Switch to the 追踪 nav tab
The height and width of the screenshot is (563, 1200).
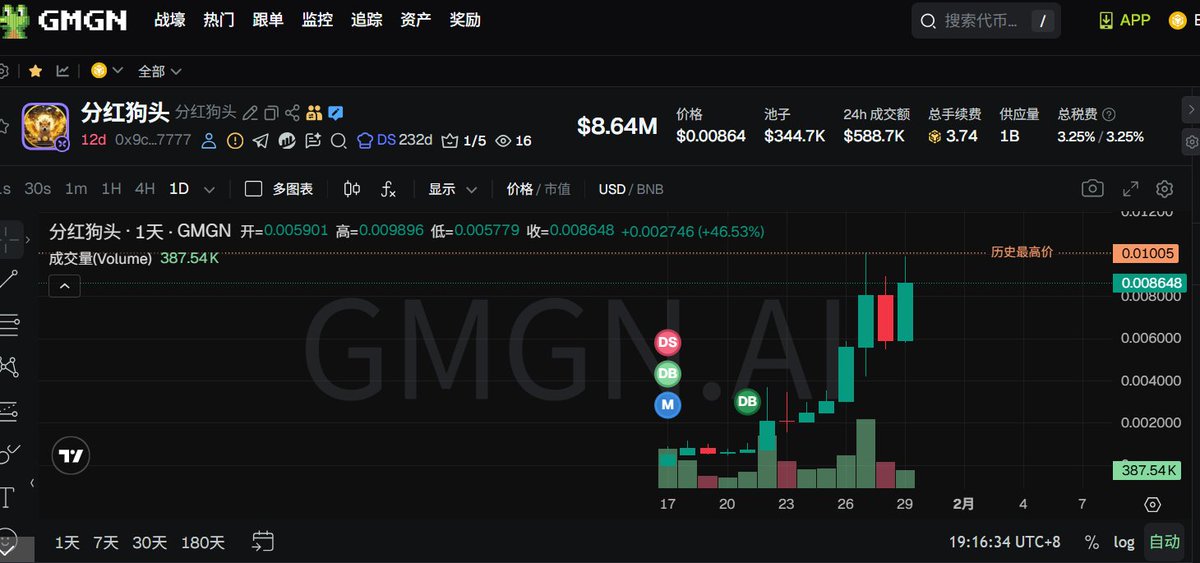tap(366, 20)
